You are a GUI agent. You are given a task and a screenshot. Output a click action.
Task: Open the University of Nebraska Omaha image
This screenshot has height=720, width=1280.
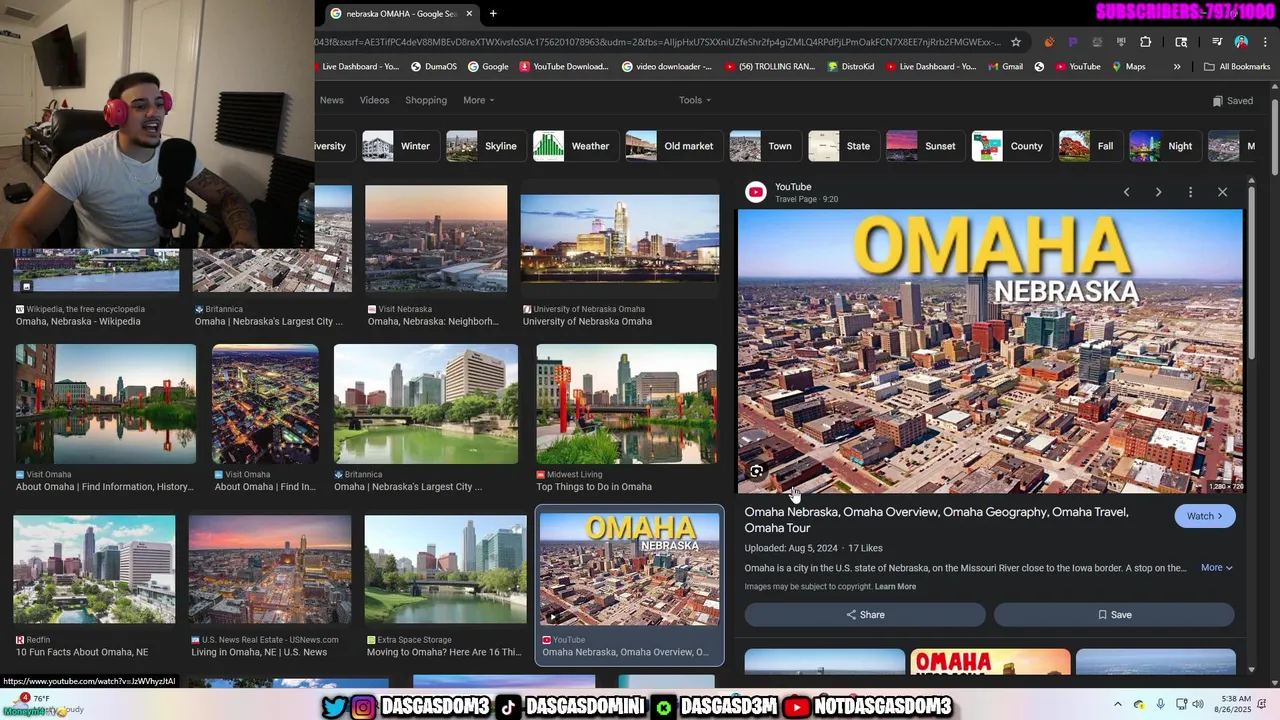tap(620, 238)
